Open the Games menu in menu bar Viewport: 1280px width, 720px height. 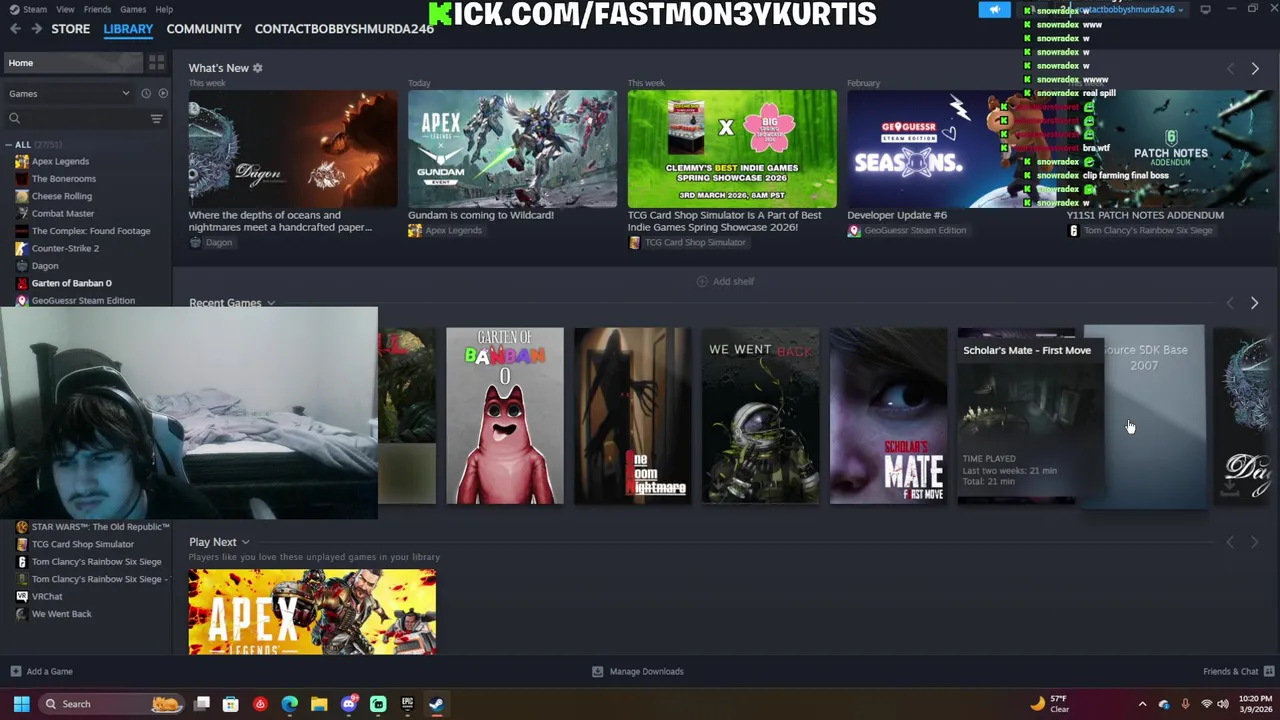click(x=133, y=9)
